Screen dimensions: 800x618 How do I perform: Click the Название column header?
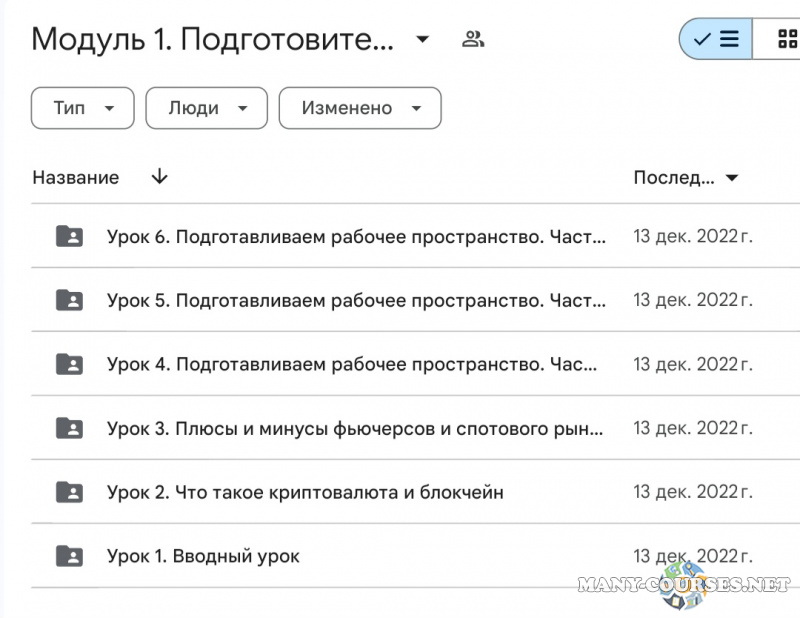tap(75, 177)
